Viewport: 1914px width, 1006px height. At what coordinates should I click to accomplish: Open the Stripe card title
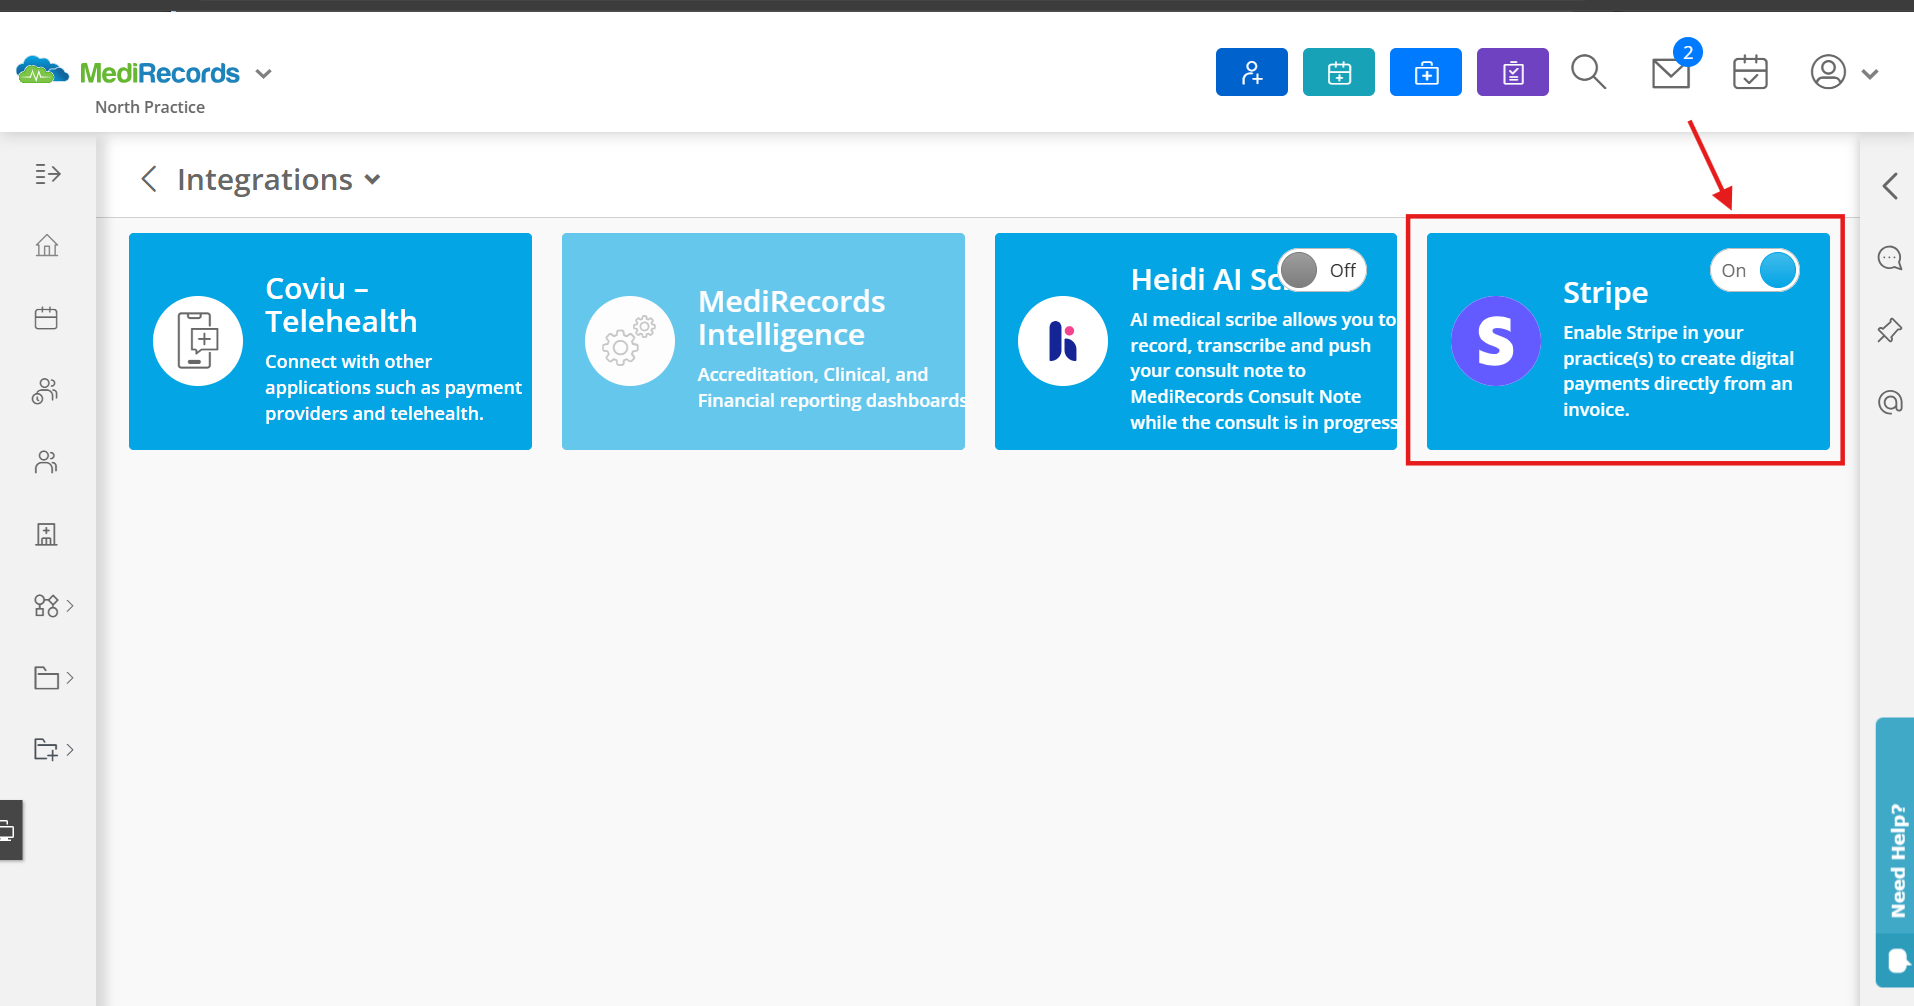pos(1605,292)
